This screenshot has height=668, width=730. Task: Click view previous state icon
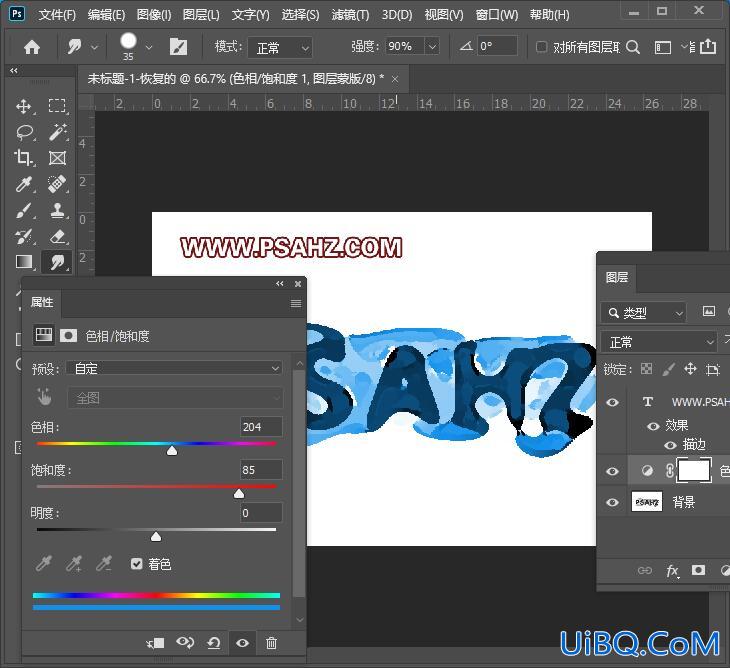pos(185,643)
